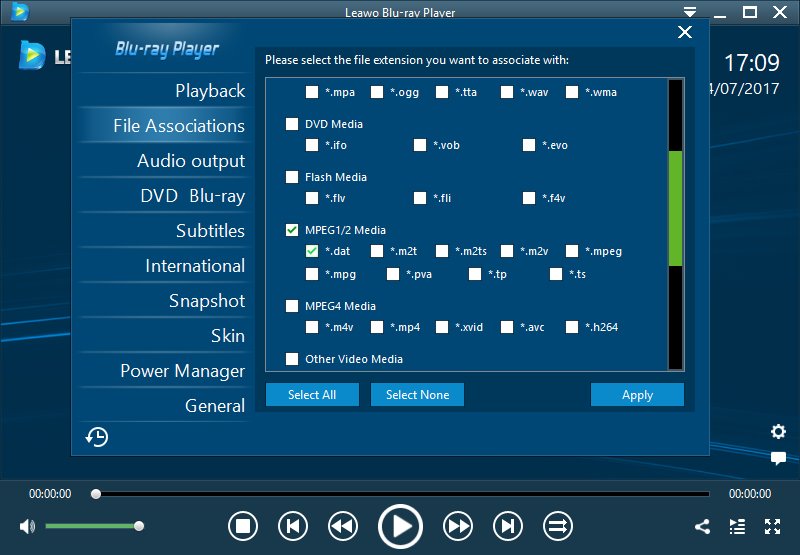Screen dimensions: 800x555
Task: Open the title bar dropdown menu arrow
Action: pyautogui.click(x=690, y=12)
